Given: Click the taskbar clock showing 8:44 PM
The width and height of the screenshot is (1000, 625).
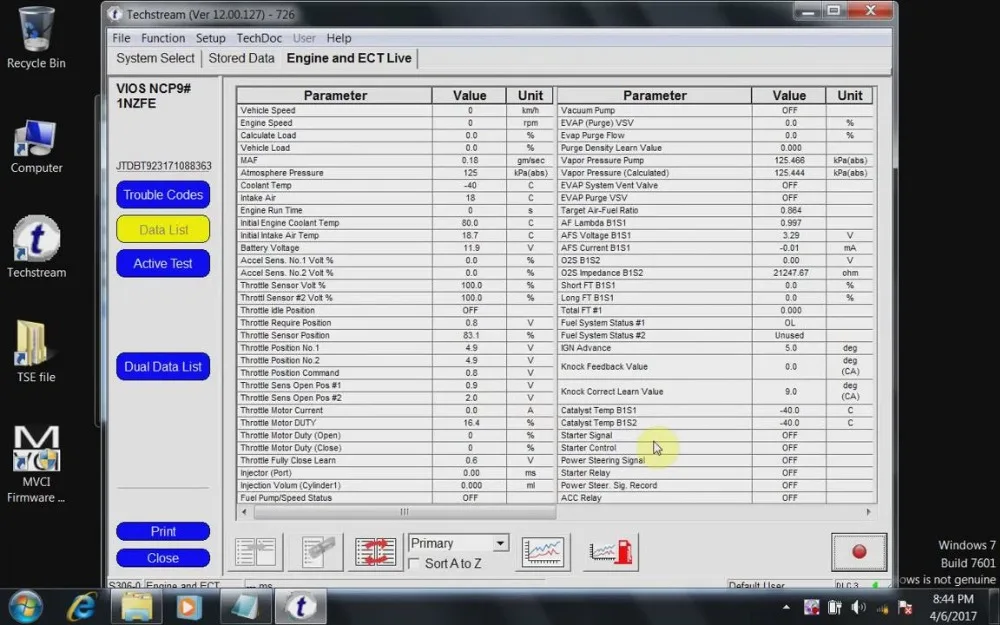Looking at the screenshot, I should (x=953, y=607).
